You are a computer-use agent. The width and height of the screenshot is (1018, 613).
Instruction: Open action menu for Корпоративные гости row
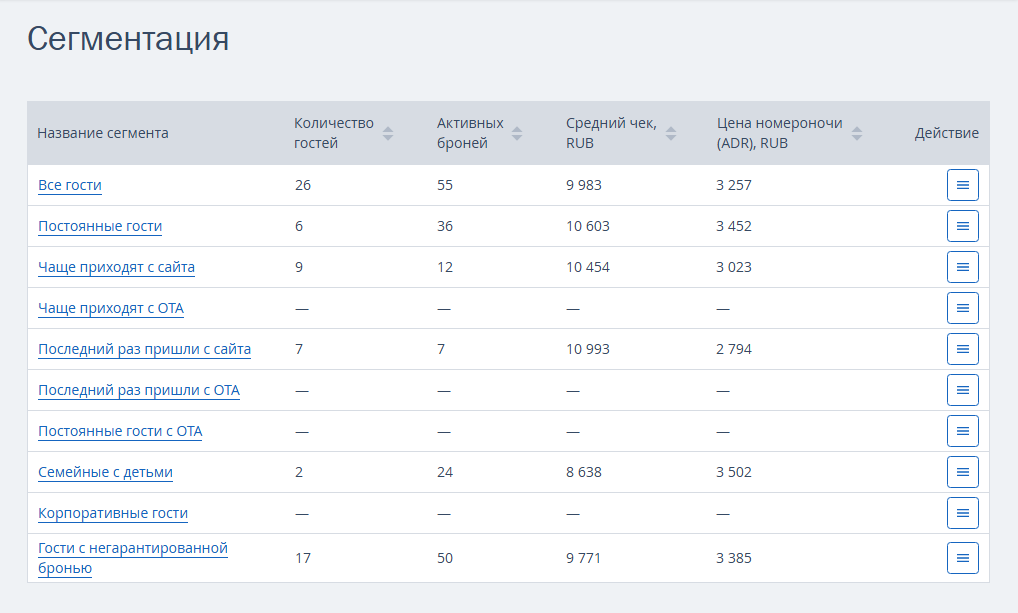pos(962,513)
